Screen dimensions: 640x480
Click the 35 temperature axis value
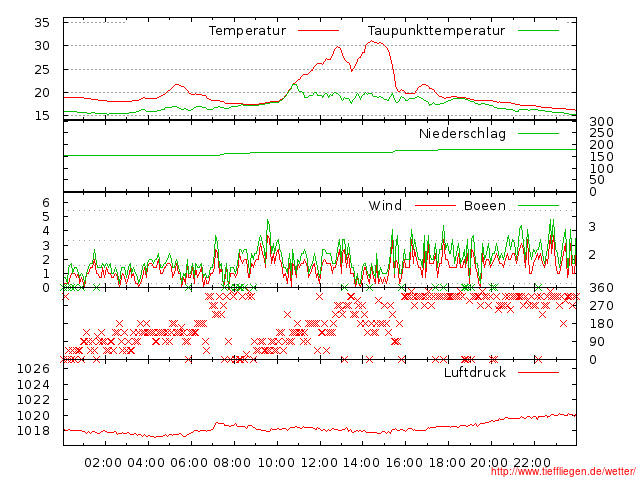tap(42, 23)
